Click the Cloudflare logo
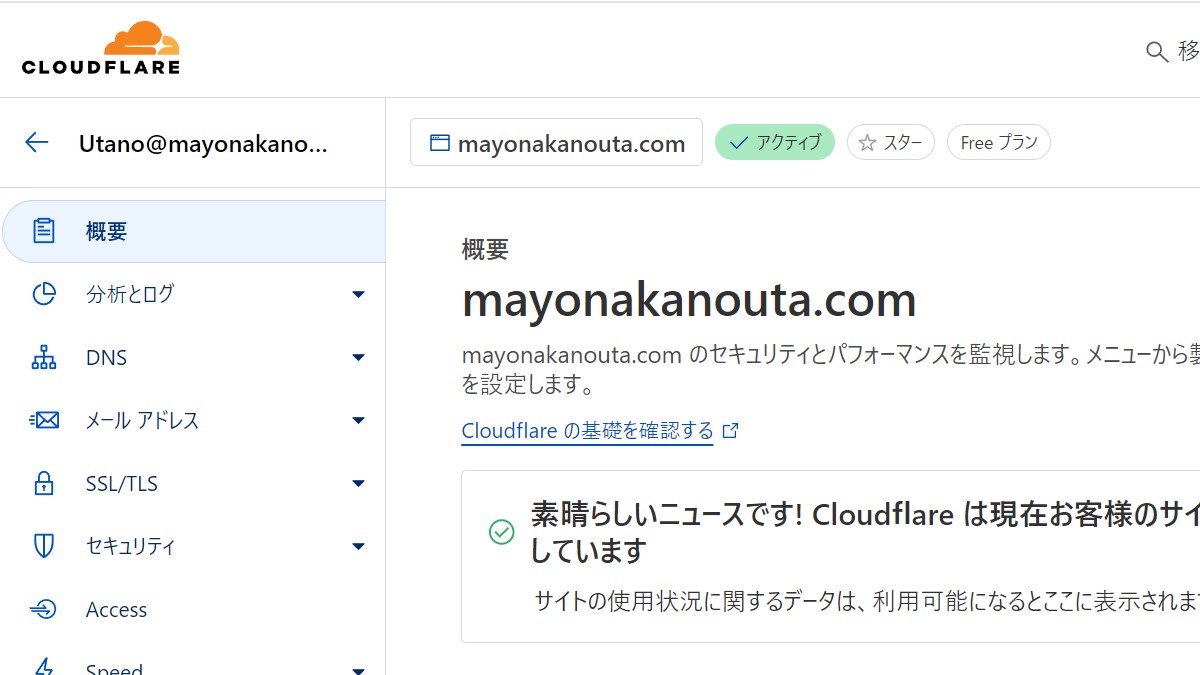The image size is (1200, 675). point(101,48)
